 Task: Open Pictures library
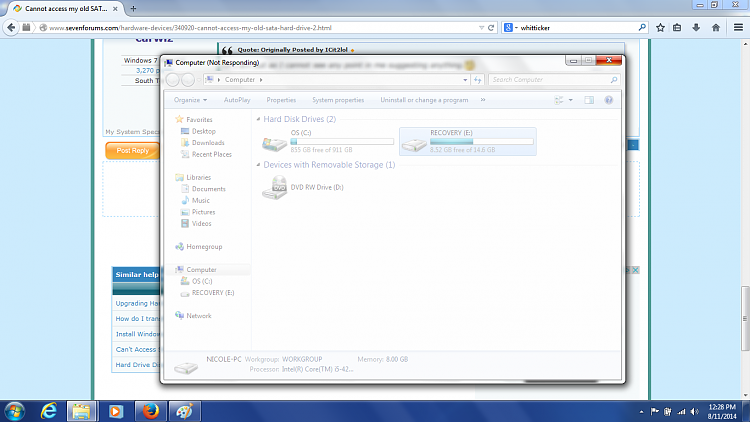pyautogui.click(x=203, y=212)
